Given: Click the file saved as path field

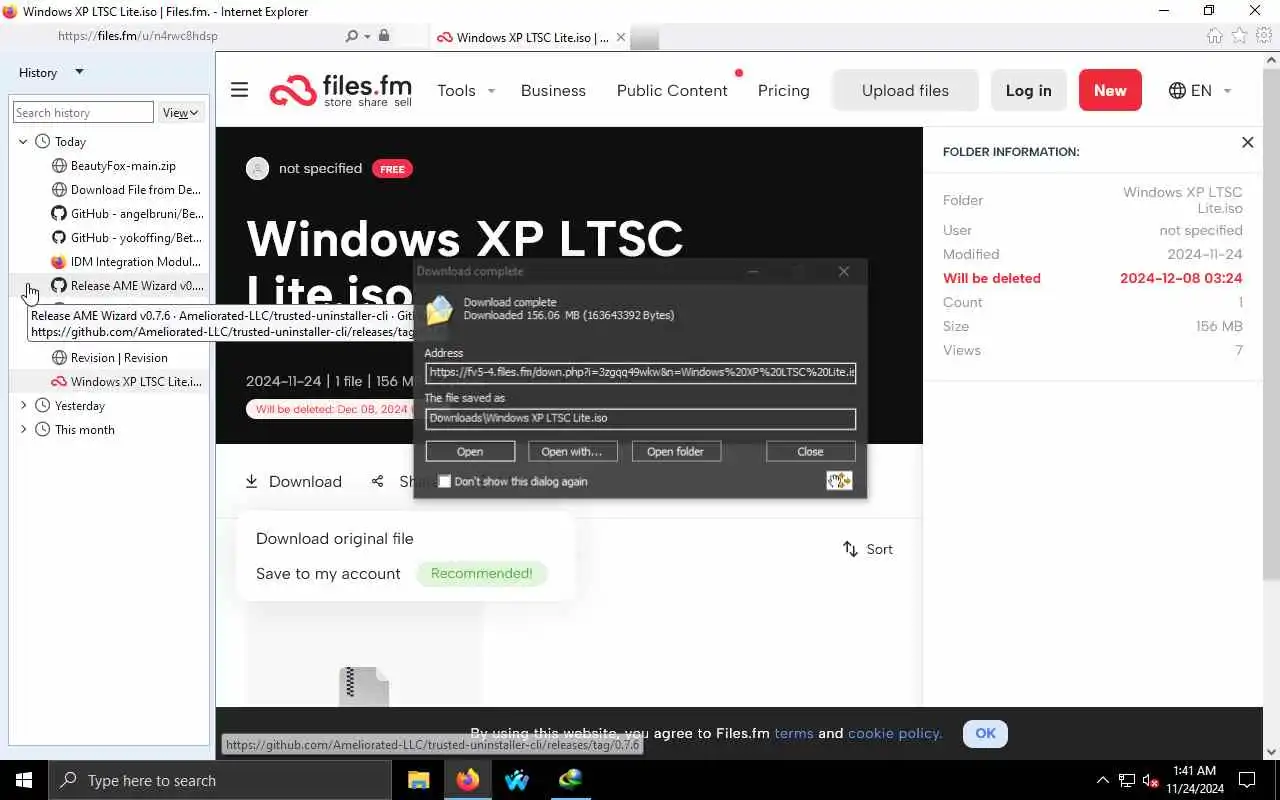Looking at the screenshot, I should (x=640, y=419).
